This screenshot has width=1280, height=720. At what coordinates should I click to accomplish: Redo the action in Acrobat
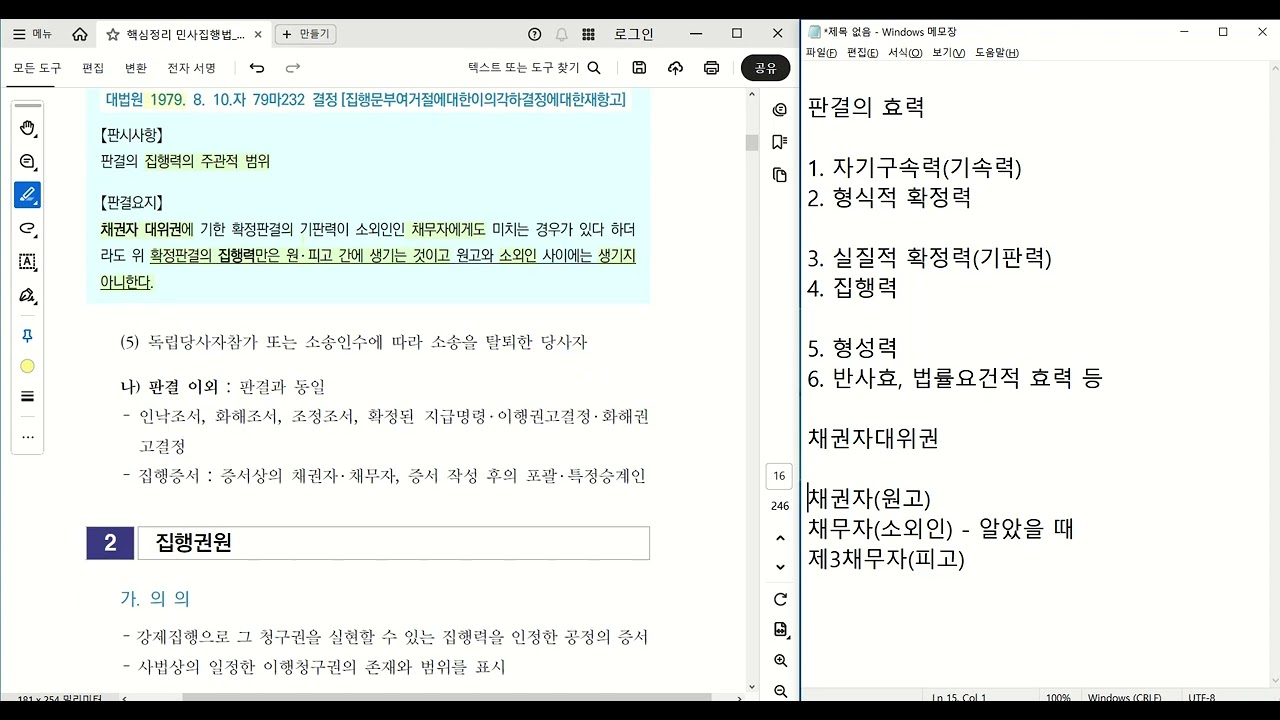[293, 68]
